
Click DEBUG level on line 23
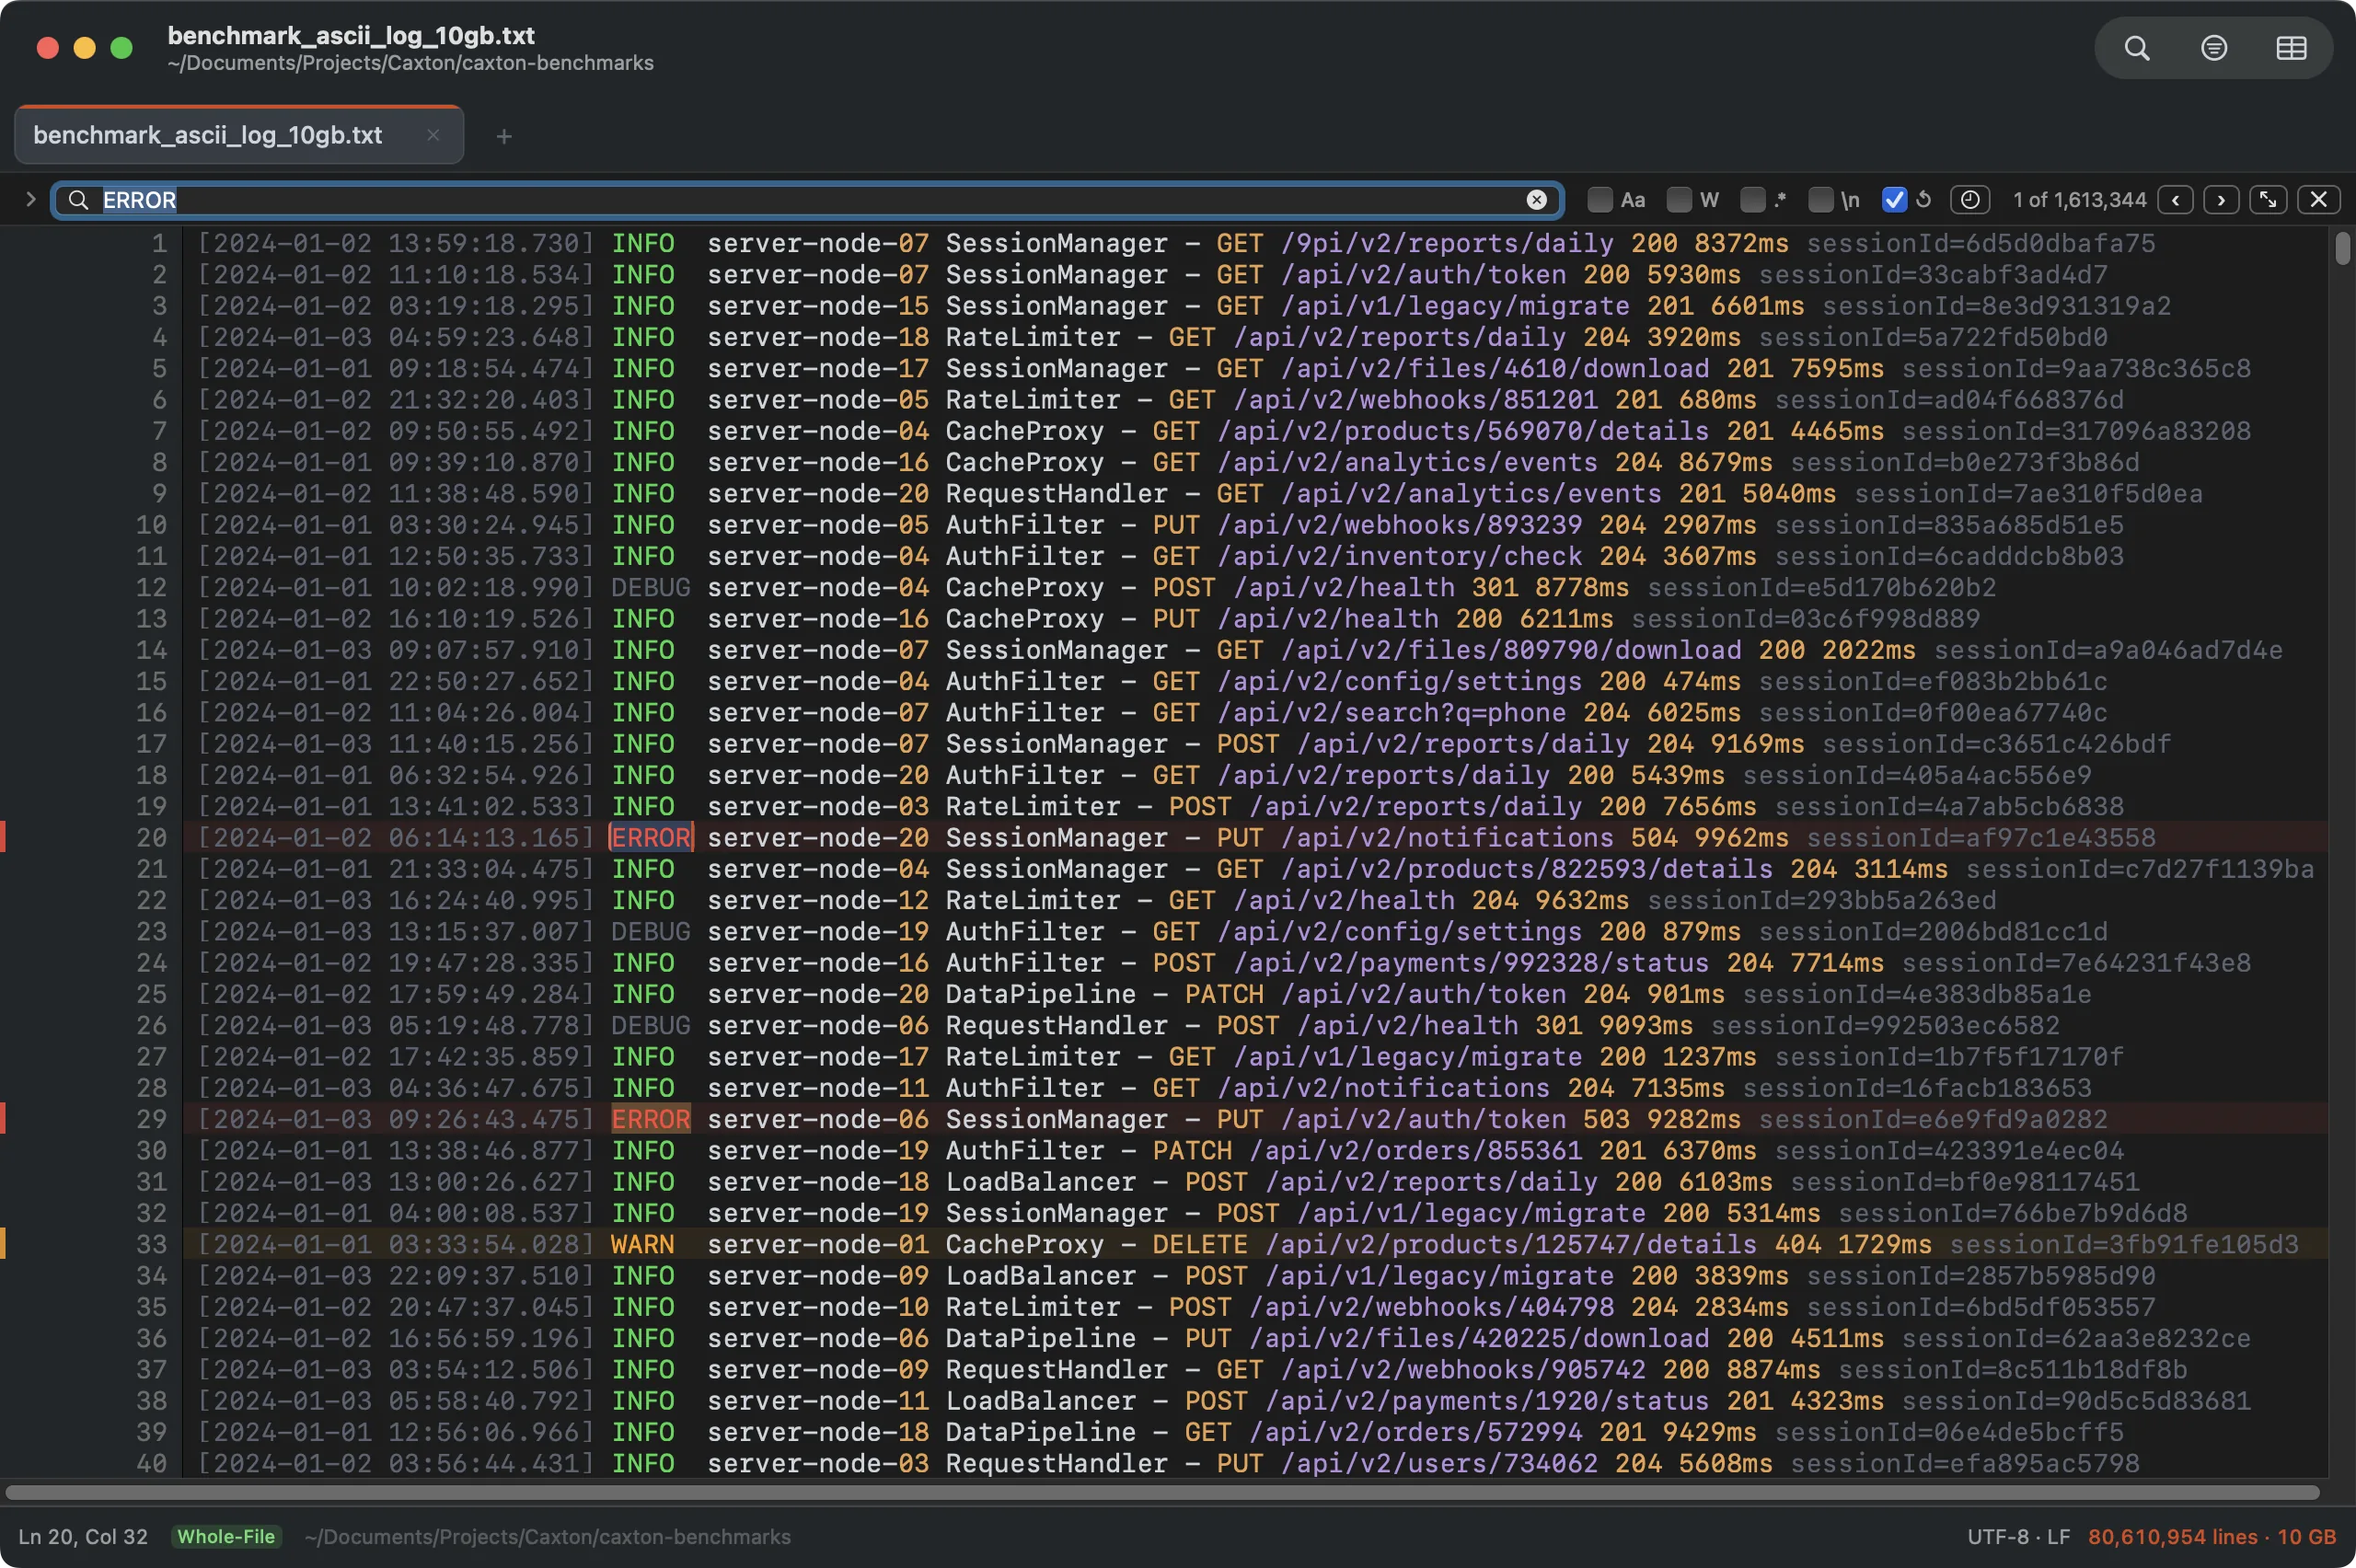click(651, 931)
